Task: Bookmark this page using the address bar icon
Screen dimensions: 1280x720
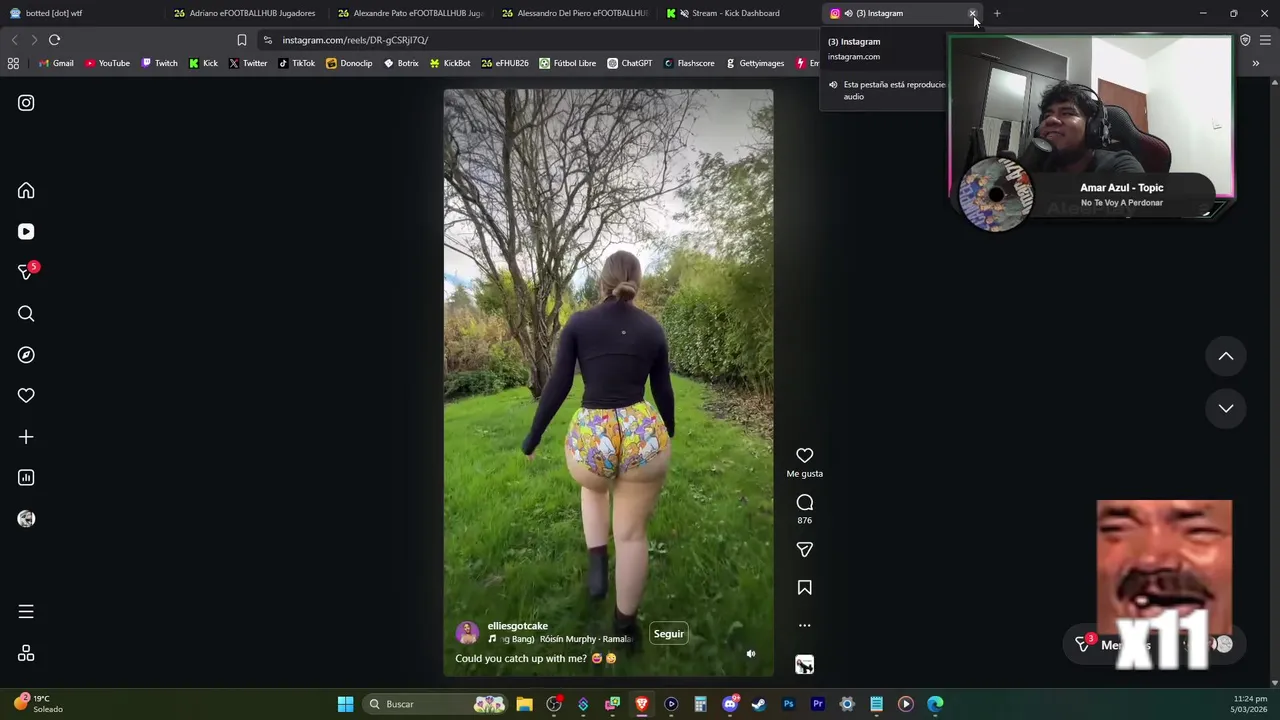Action: coord(241,40)
